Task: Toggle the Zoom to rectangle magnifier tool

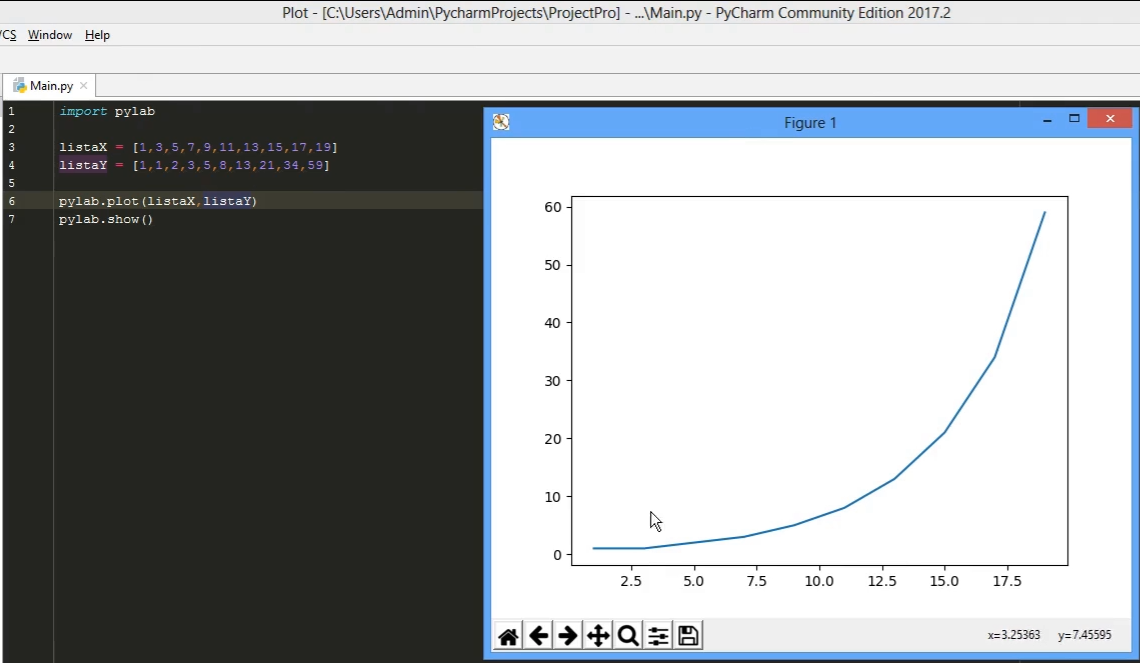Action: pos(628,636)
